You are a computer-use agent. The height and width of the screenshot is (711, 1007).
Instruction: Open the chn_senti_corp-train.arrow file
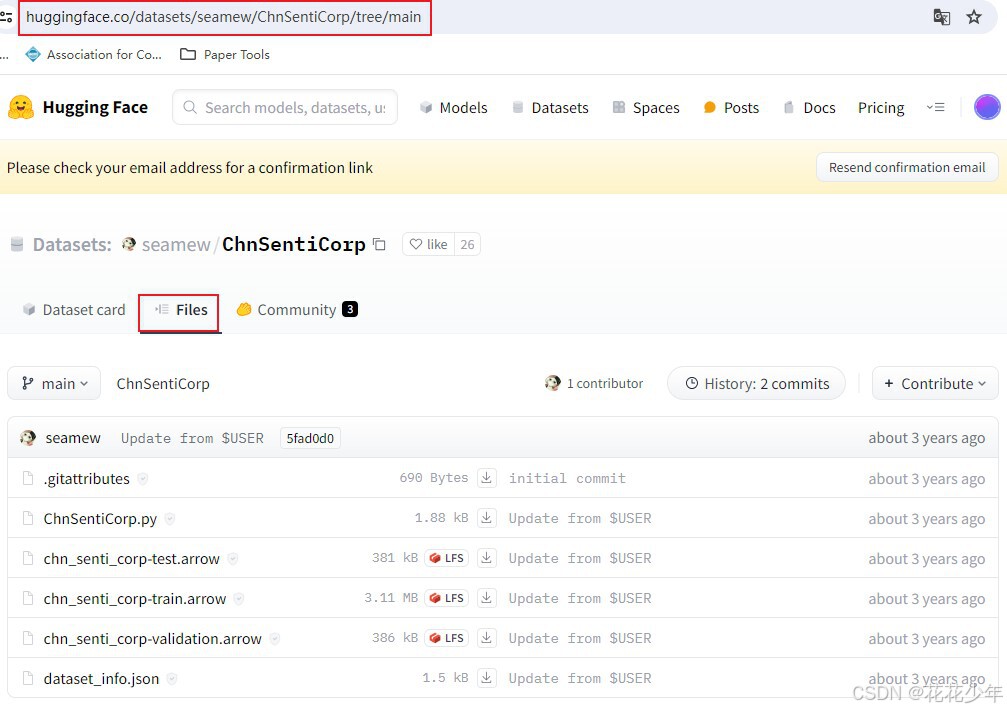point(135,599)
